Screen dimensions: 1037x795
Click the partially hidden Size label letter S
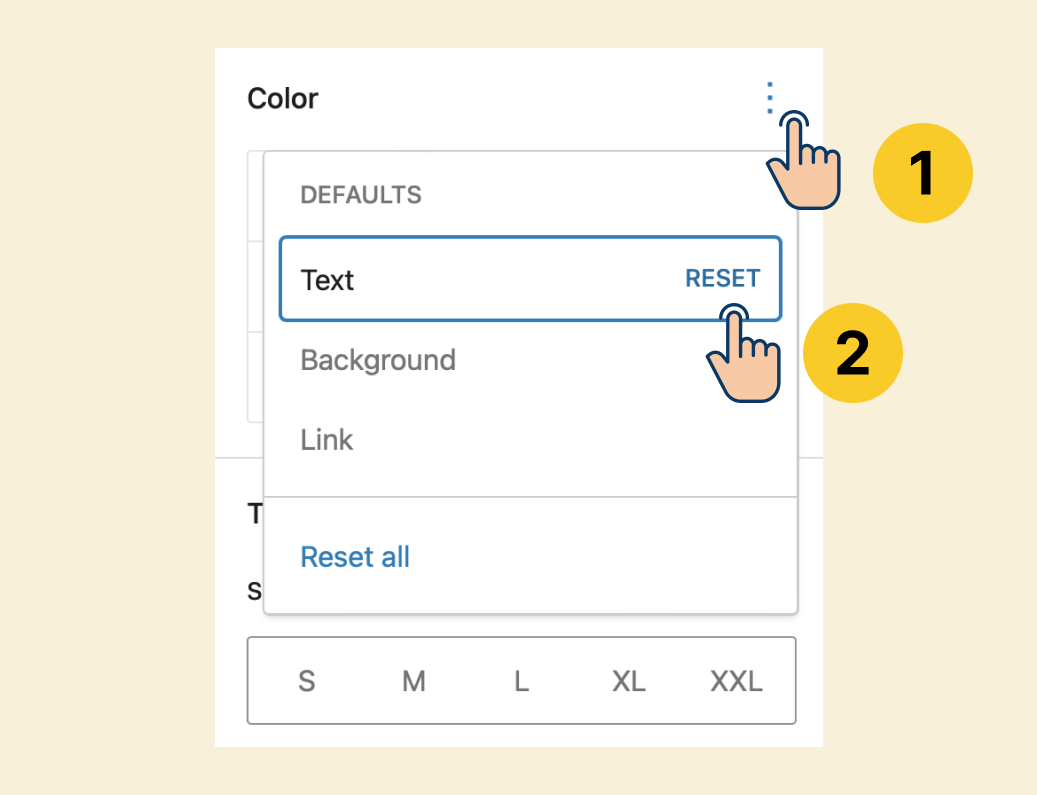click(x=255, y=591)
